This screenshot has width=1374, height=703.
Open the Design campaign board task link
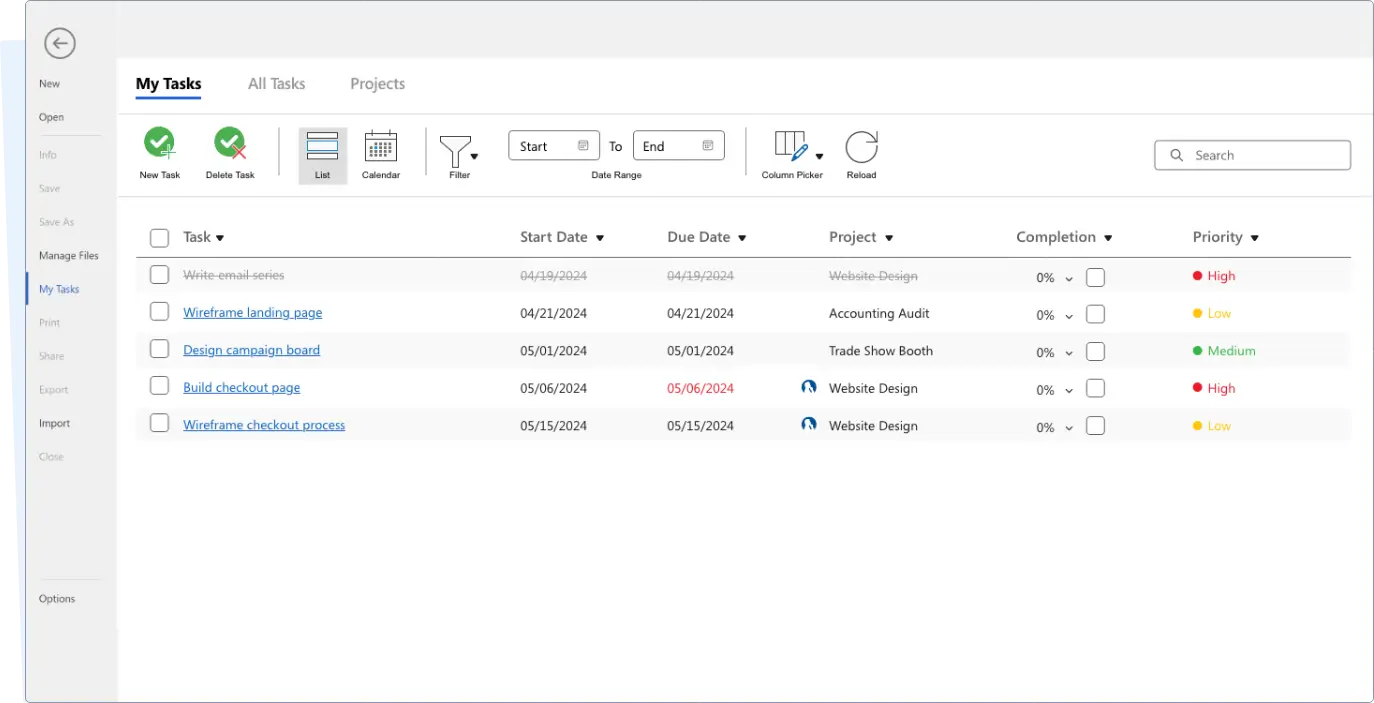coord(252,350)
